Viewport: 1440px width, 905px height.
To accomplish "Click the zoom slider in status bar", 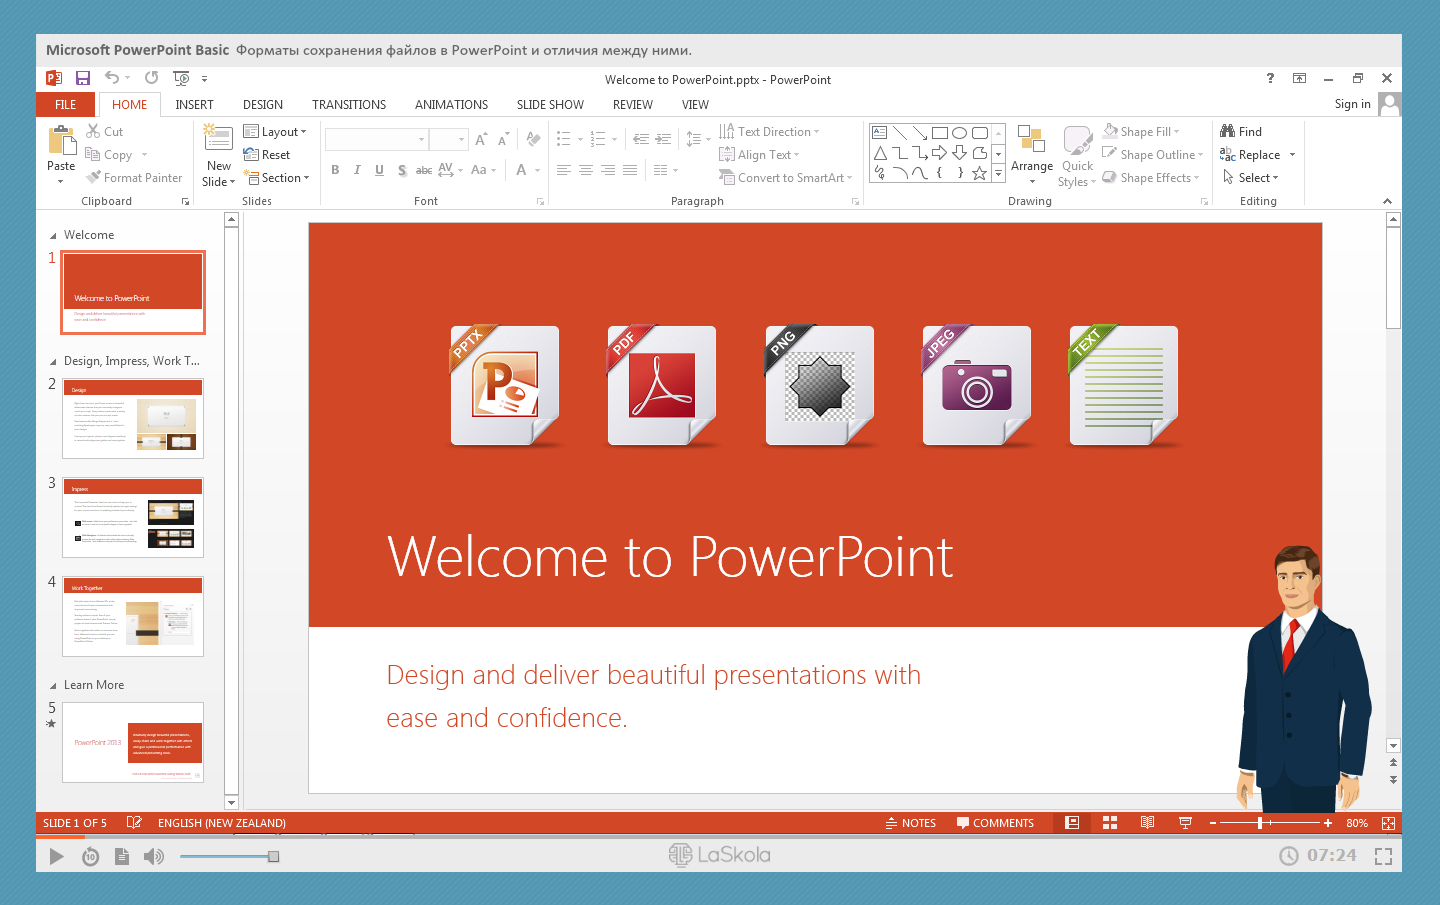I will 1268,823.
